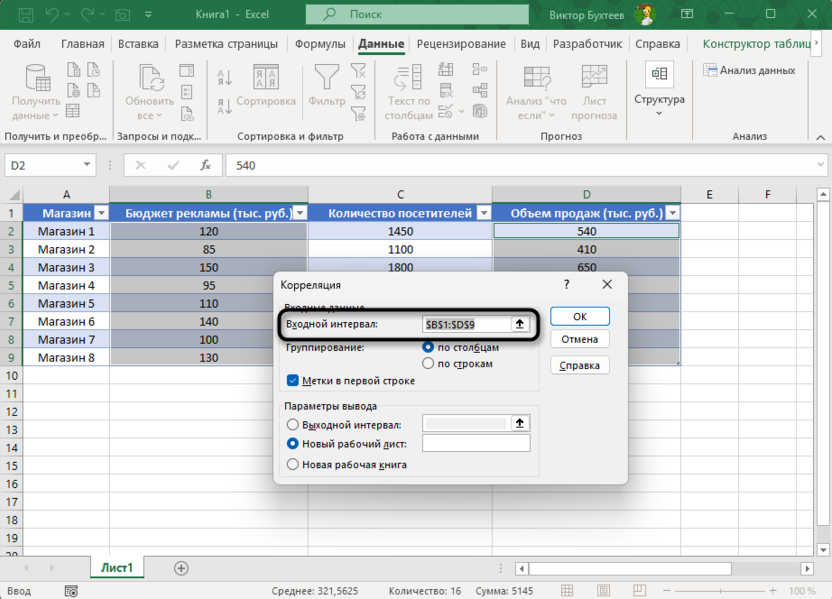The width and height of the screenshot is (832, 599).
Task: Uncheck Метки в первой строке checkbox
Action: point(293,381)
